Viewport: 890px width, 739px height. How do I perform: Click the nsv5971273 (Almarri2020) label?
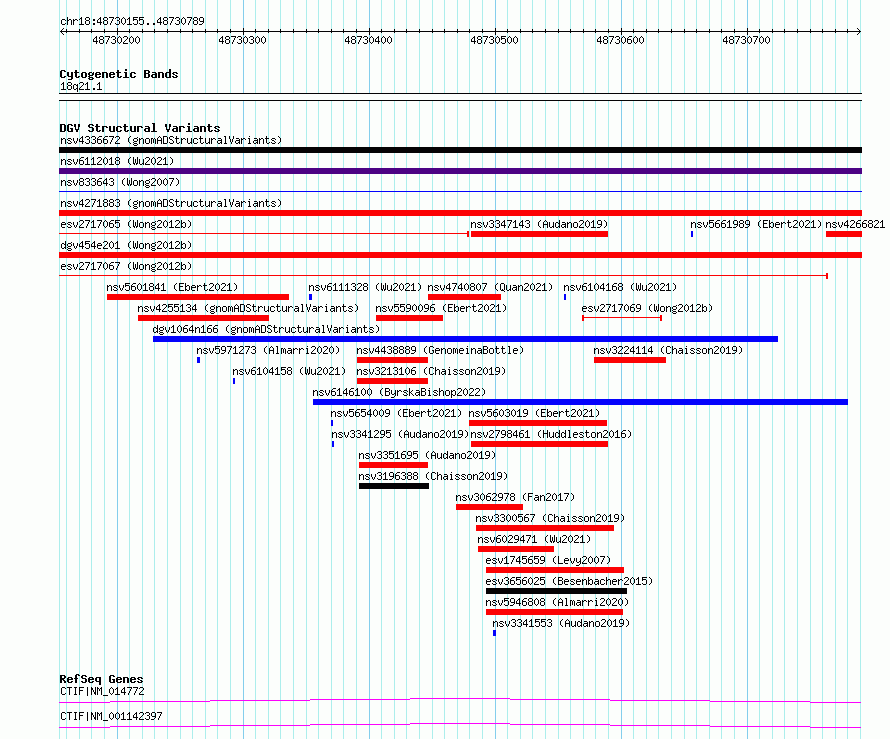point(268,350)
